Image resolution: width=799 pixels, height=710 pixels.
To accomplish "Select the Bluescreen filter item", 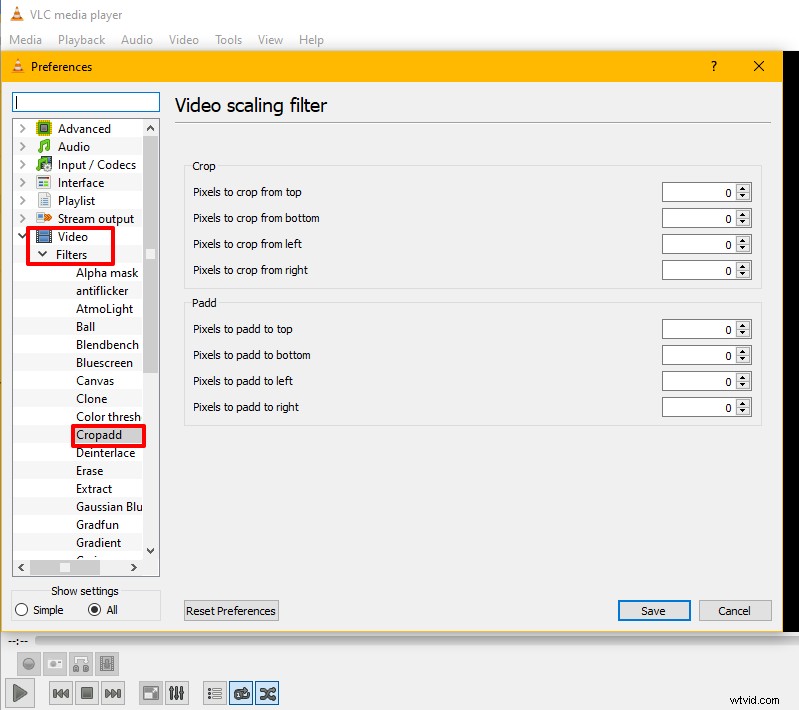I will 104,362.
